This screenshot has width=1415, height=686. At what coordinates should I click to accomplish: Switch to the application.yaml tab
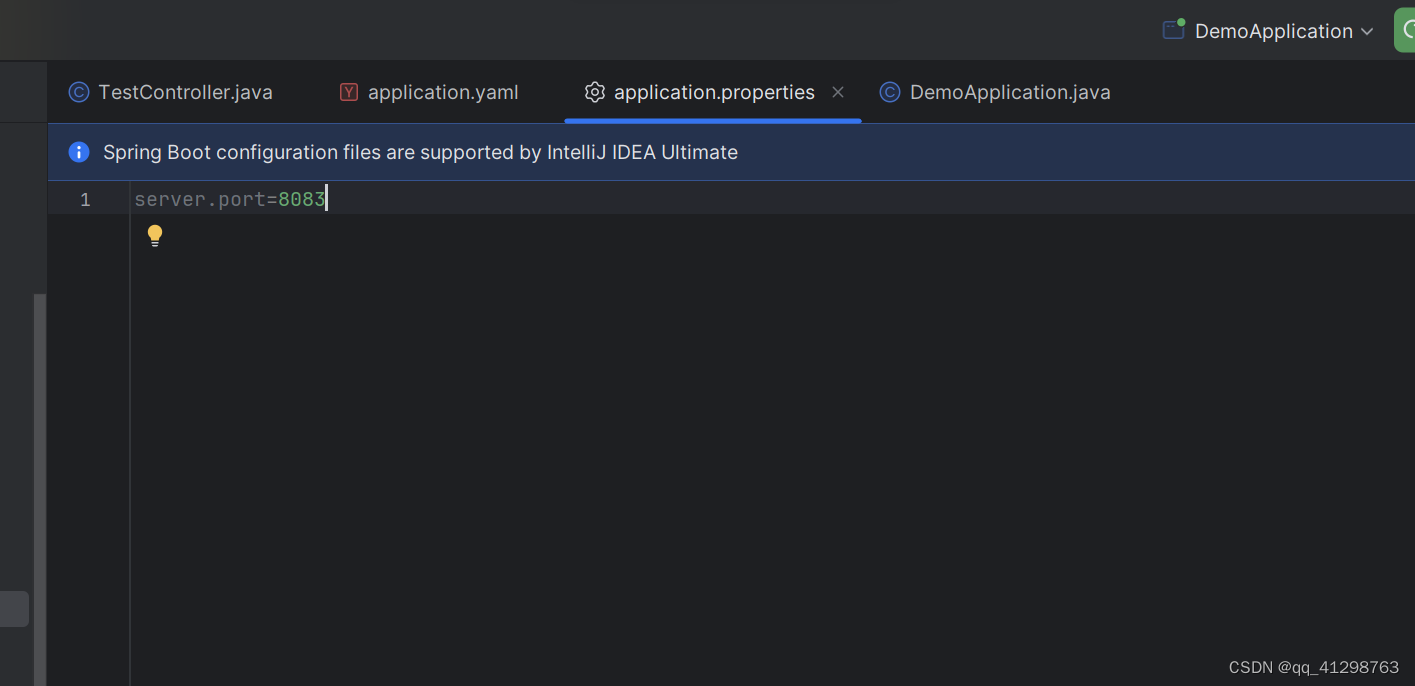tap(443, 92)
